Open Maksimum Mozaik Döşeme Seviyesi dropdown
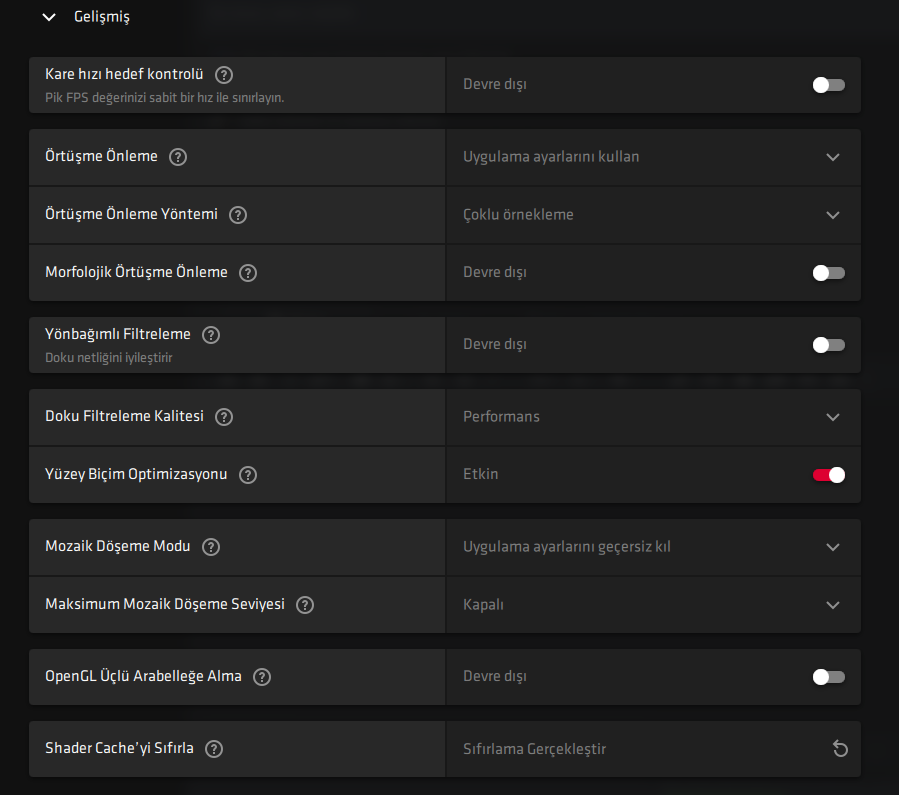 833,605
